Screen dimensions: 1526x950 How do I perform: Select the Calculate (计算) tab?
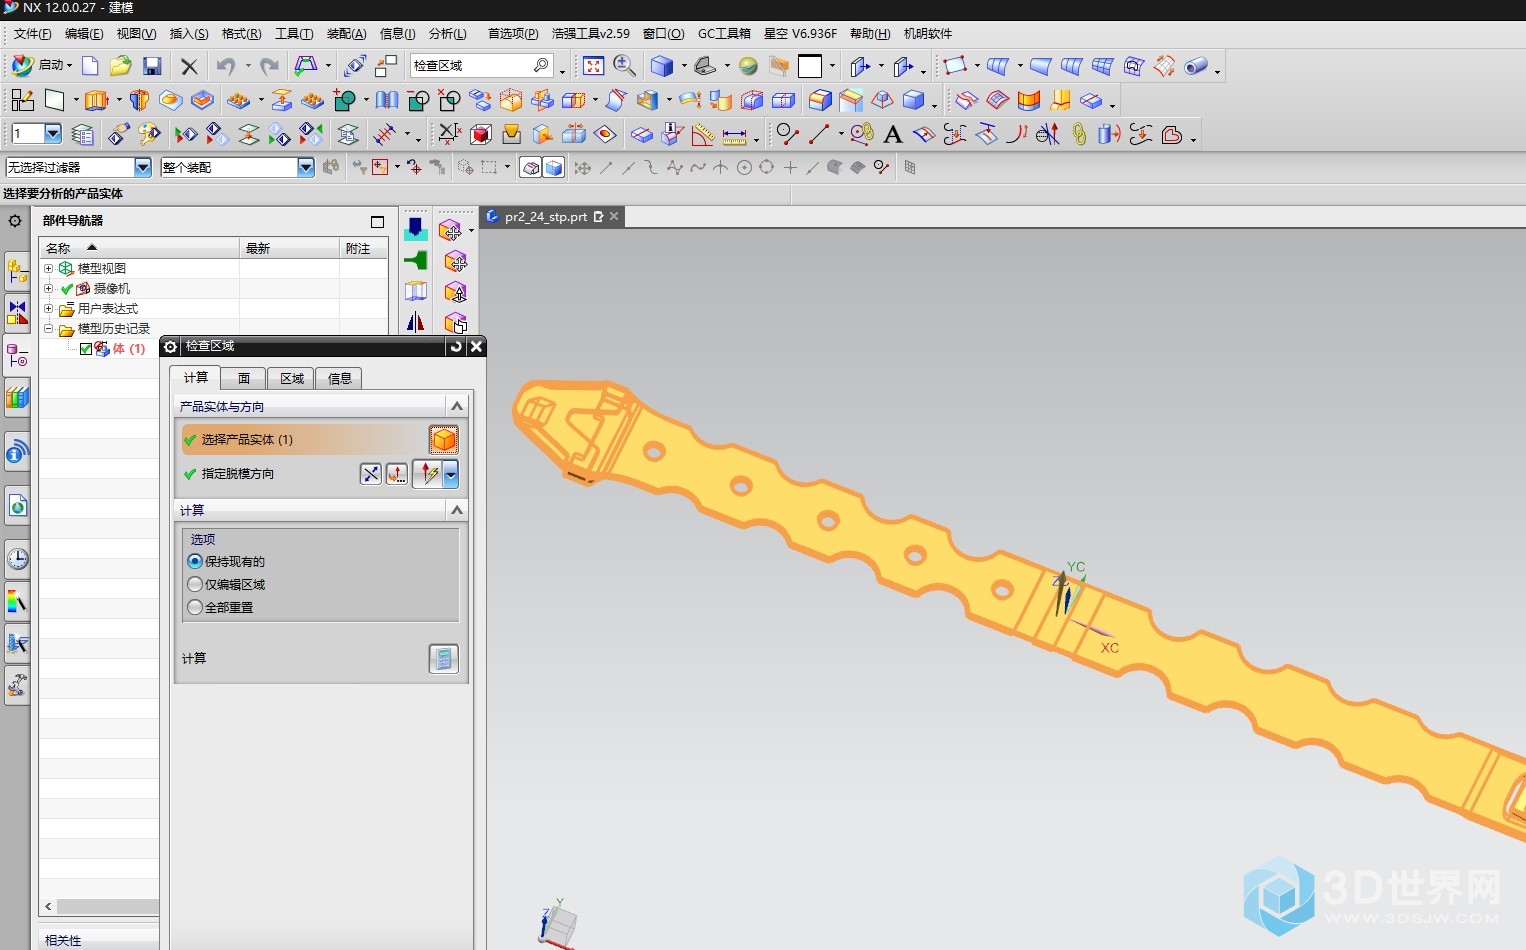pyautogui.click(x=195, y=377)
